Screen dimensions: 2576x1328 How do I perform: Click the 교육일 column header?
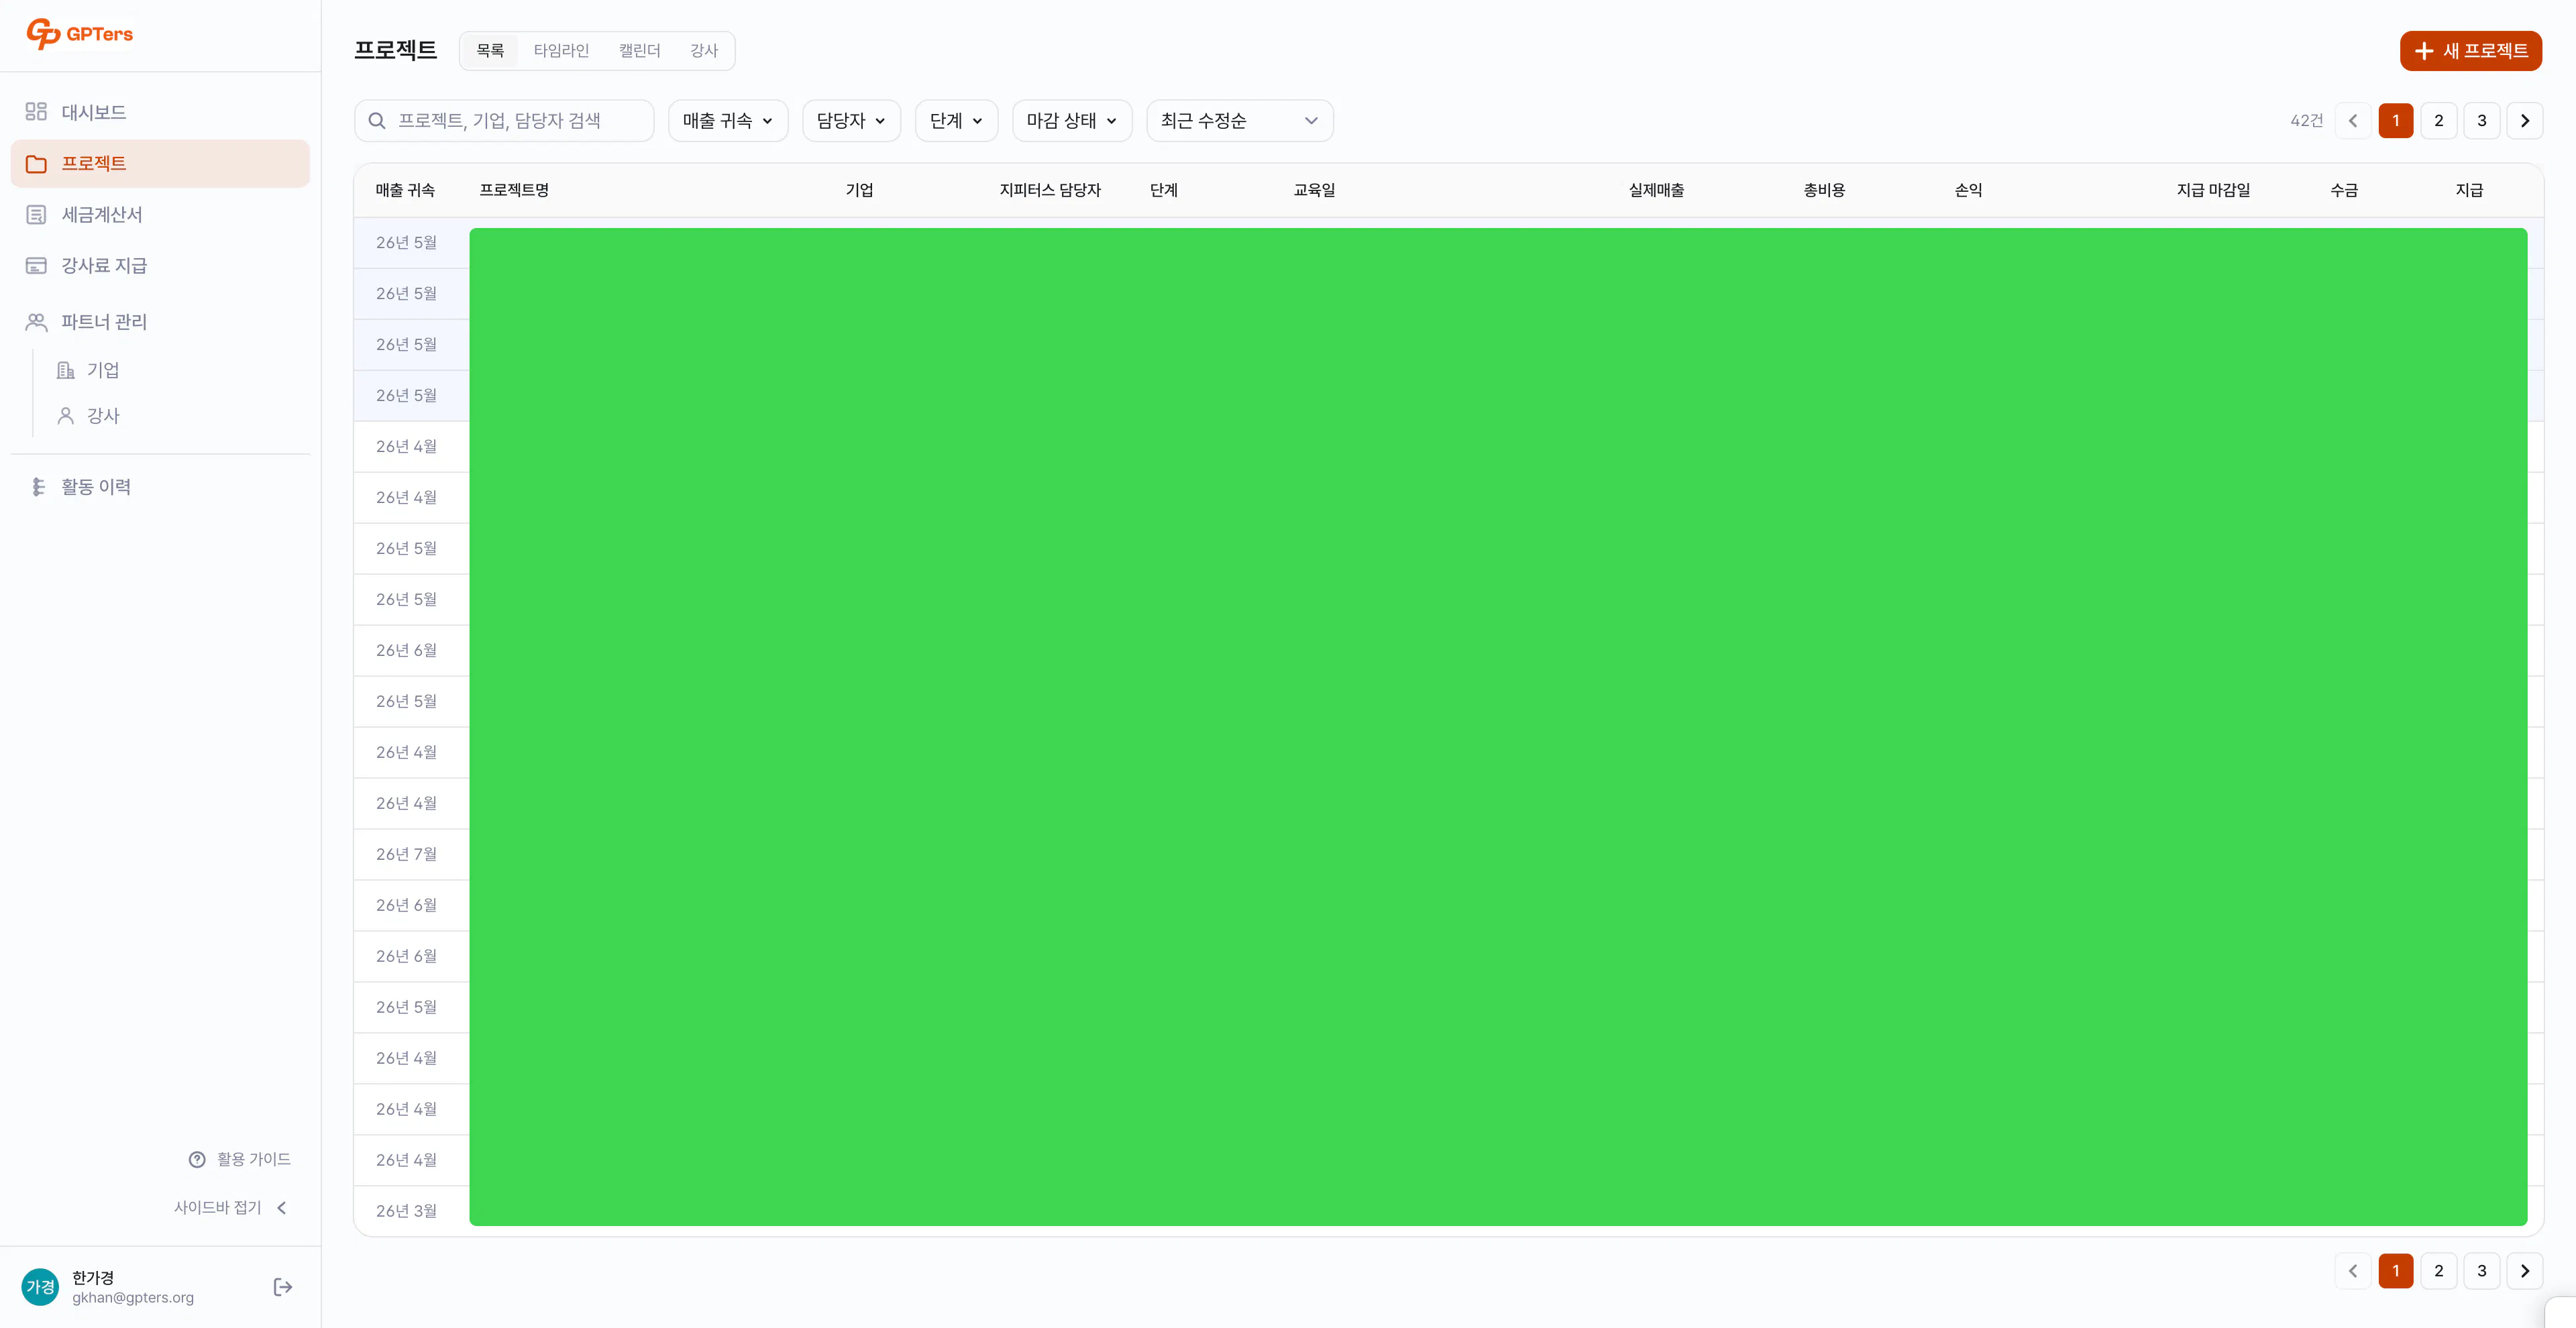tap(1314, 190)
